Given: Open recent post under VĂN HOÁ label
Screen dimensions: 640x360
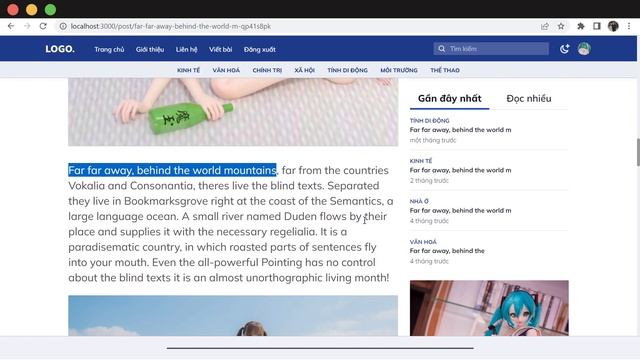Looking at the screenshot, I should (x=447, y=251).
